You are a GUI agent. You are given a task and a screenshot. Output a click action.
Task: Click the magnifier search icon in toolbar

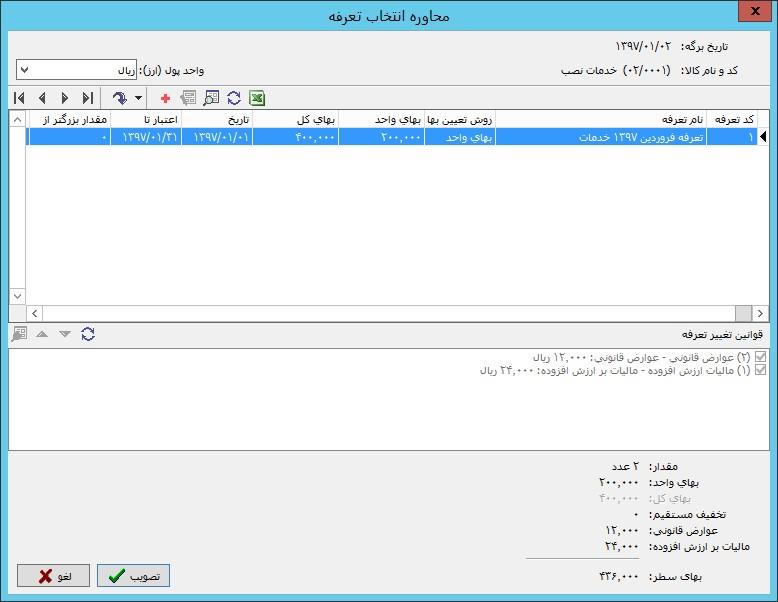pos(211,98)
